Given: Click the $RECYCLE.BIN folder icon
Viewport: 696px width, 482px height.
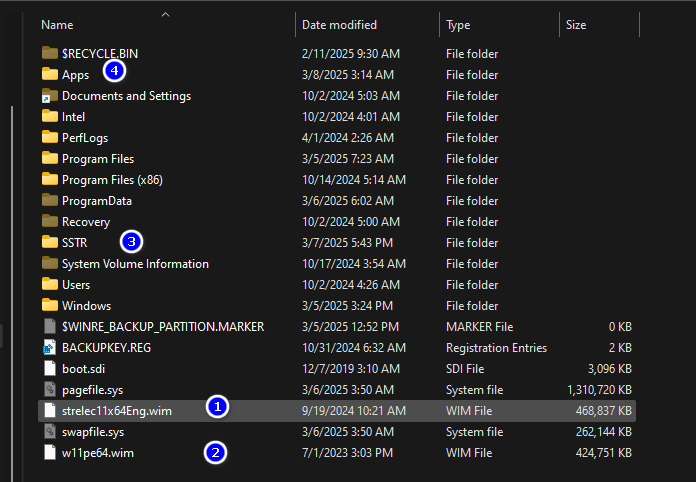Looking at the screenshot, I should (x=50, y=53).
